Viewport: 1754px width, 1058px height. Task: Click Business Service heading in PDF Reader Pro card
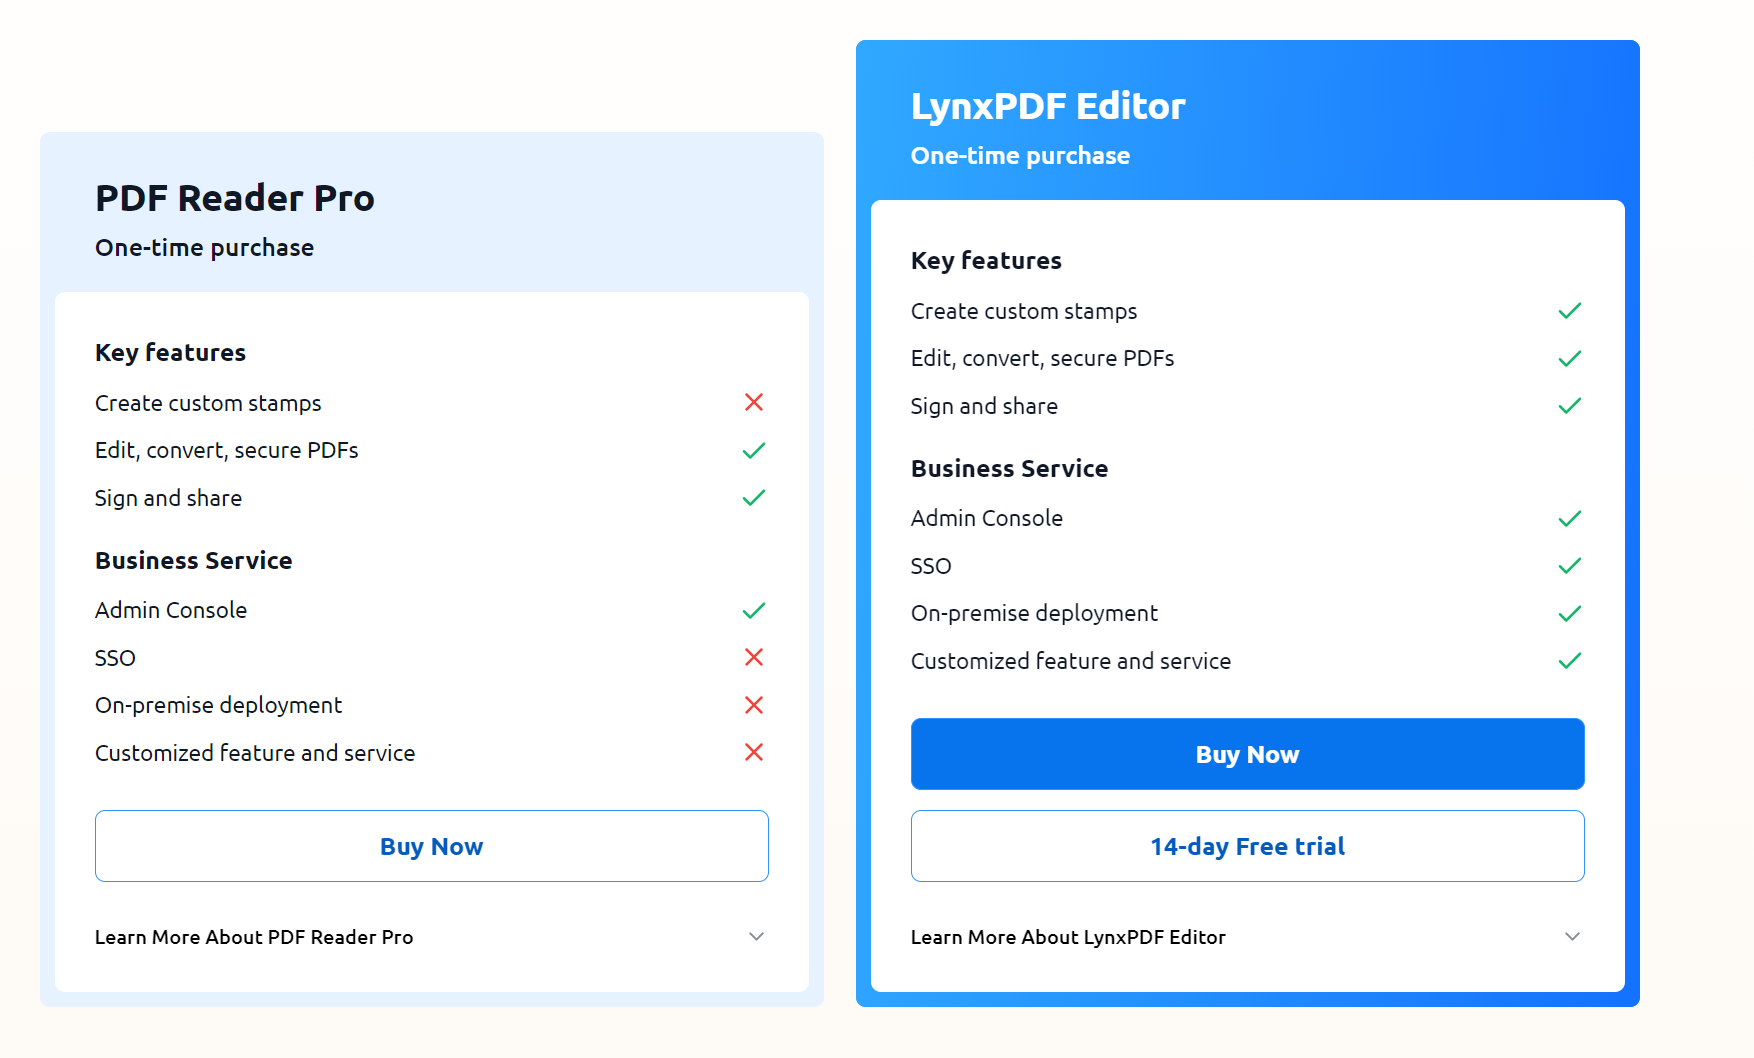(x=194, y=560)
